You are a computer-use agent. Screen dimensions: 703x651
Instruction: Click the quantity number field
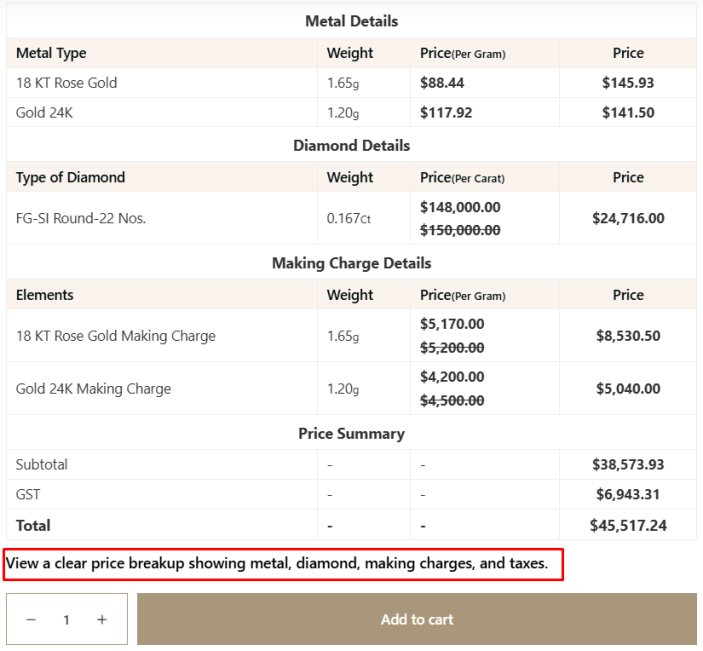coord(66,620)
